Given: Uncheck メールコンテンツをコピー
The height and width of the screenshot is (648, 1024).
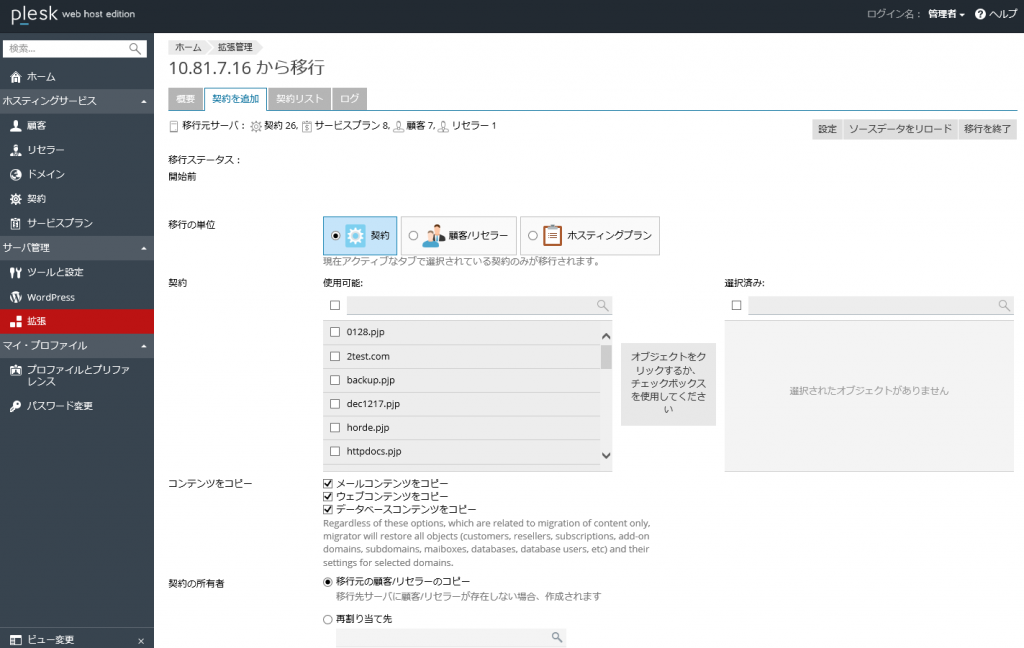Looking at the screenshot, I should pos(327,483).
